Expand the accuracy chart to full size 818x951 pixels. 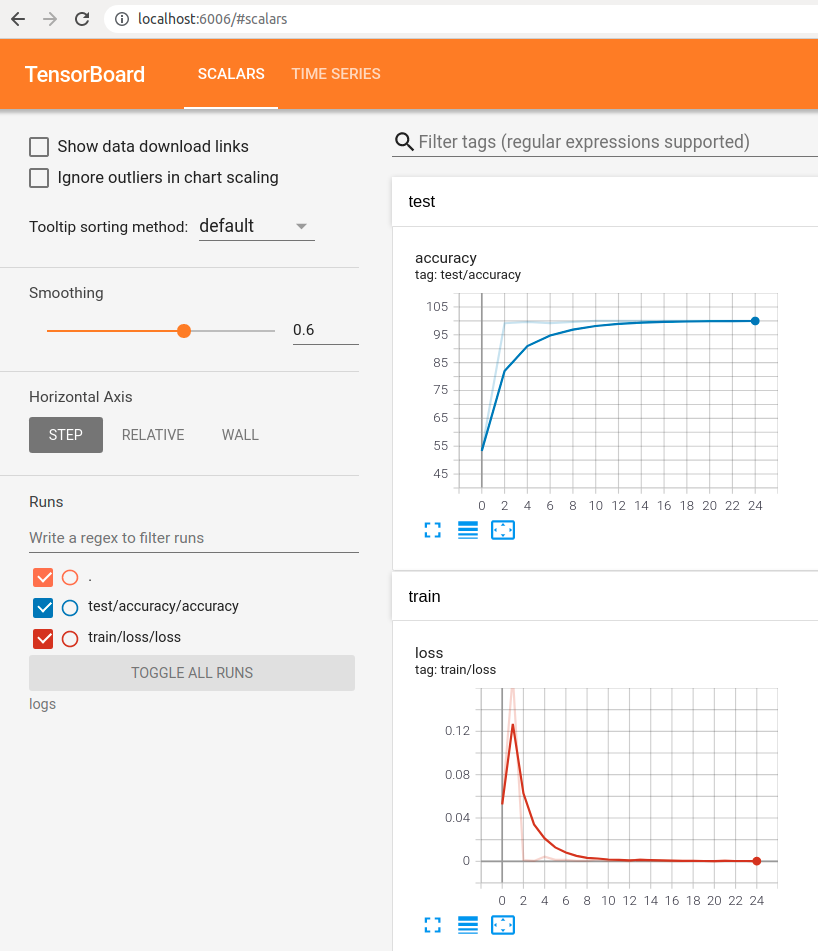(x=432, y=530)
